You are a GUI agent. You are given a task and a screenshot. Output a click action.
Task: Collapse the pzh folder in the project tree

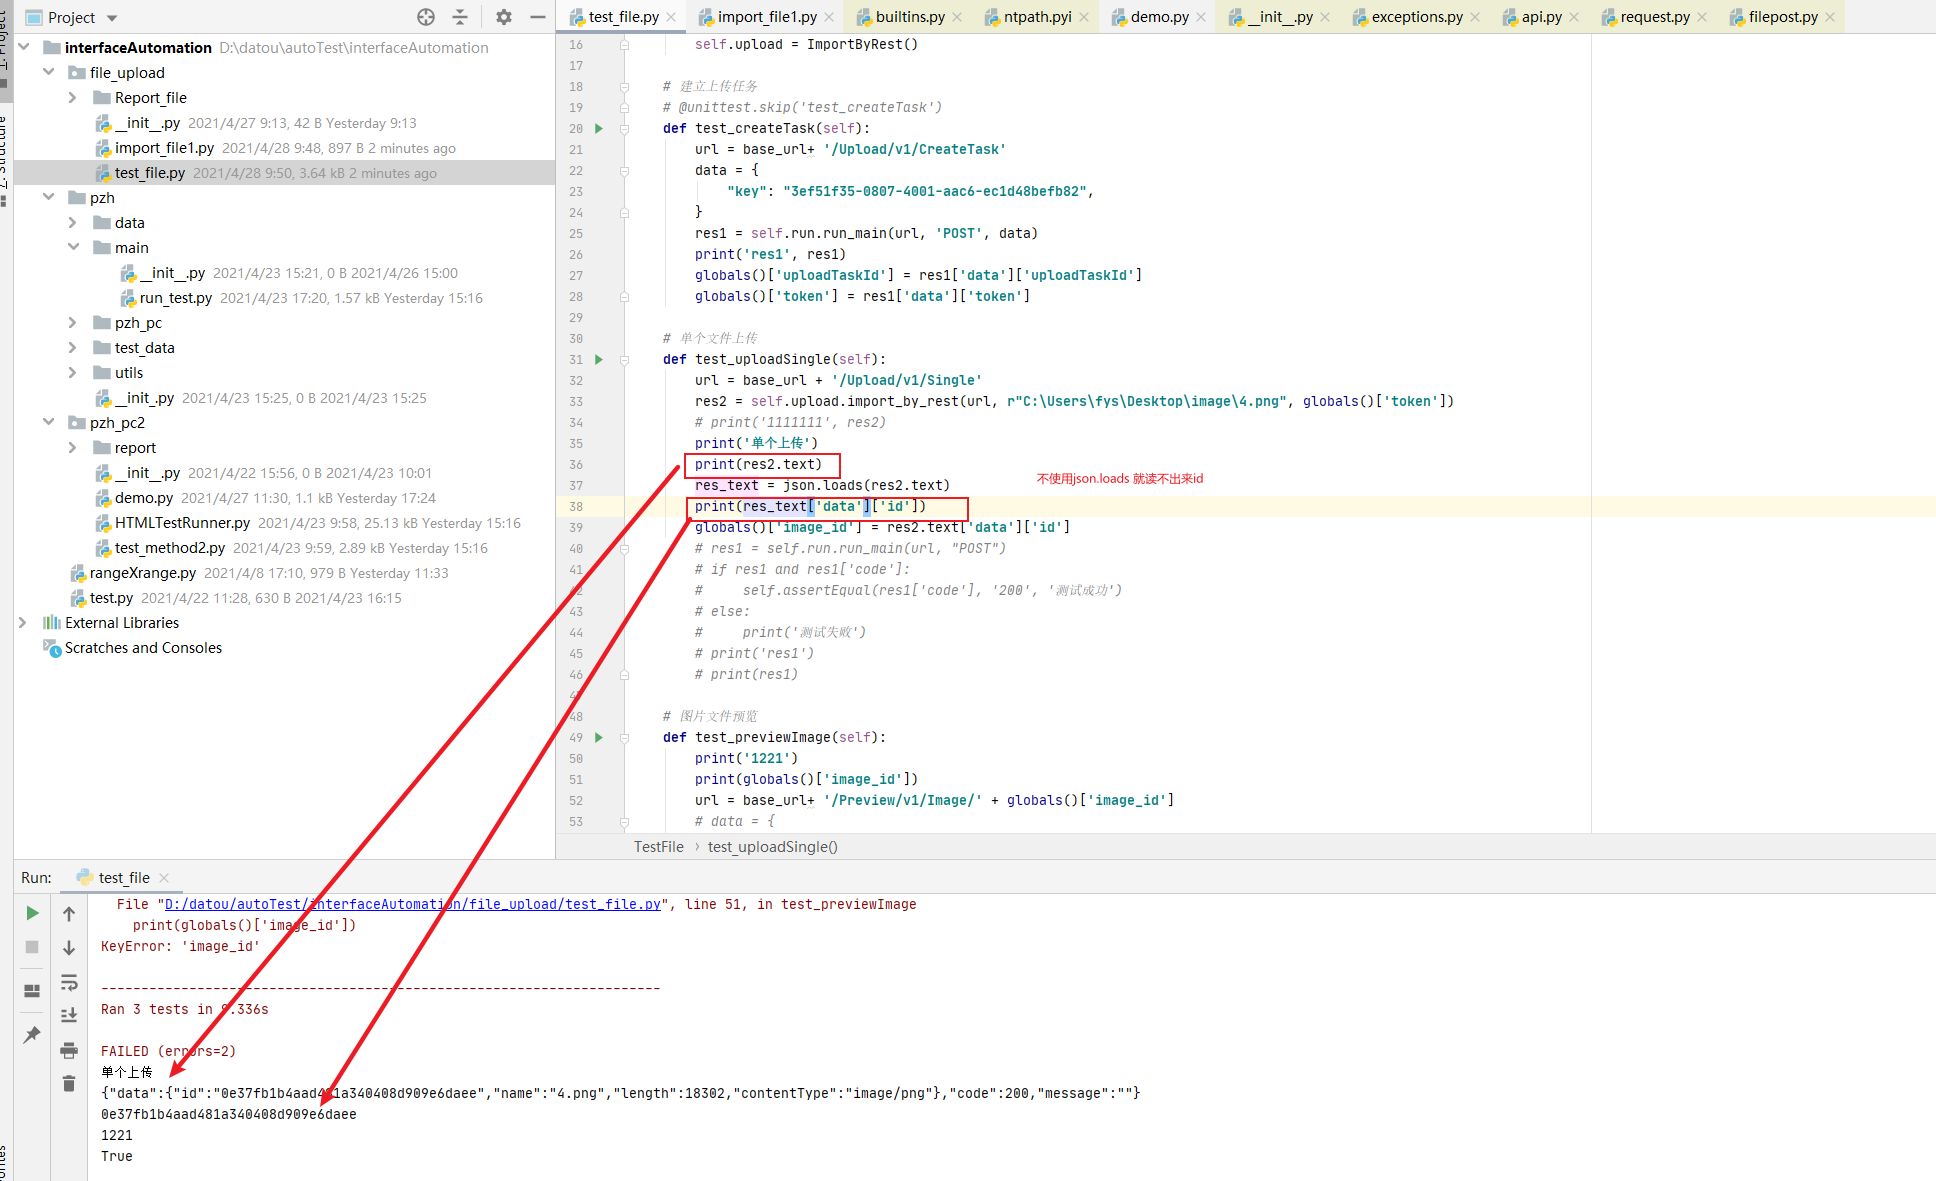tap(48, 197)
